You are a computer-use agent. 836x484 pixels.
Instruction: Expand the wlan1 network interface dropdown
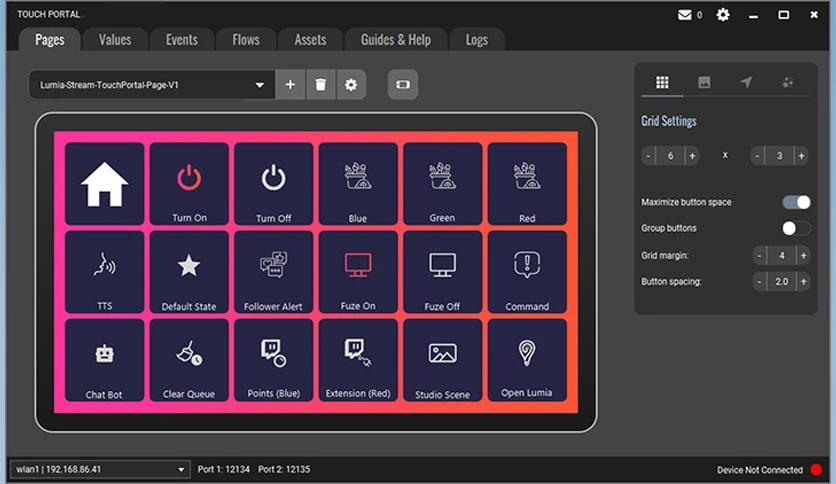pos(100,469)
